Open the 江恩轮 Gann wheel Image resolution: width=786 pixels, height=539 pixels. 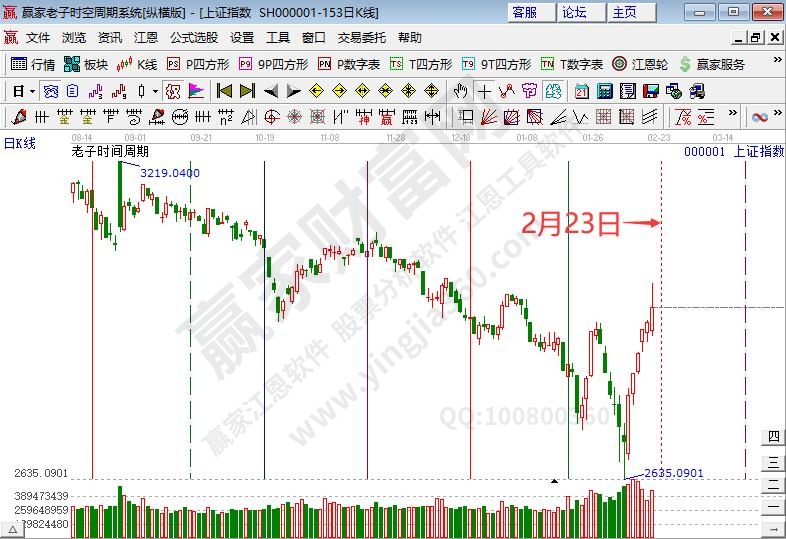click(x=640, y=64)
